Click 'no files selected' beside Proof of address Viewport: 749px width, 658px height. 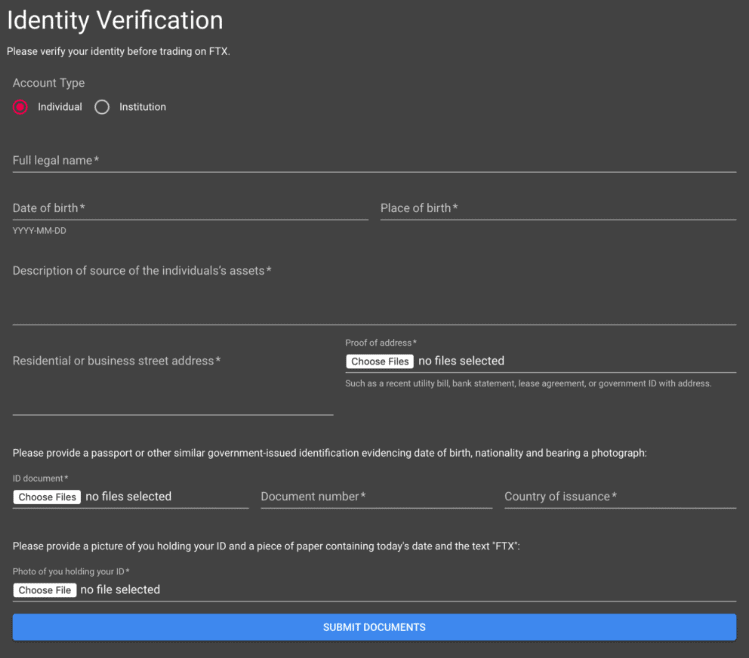pyautogui.click(x=461, y=361)
